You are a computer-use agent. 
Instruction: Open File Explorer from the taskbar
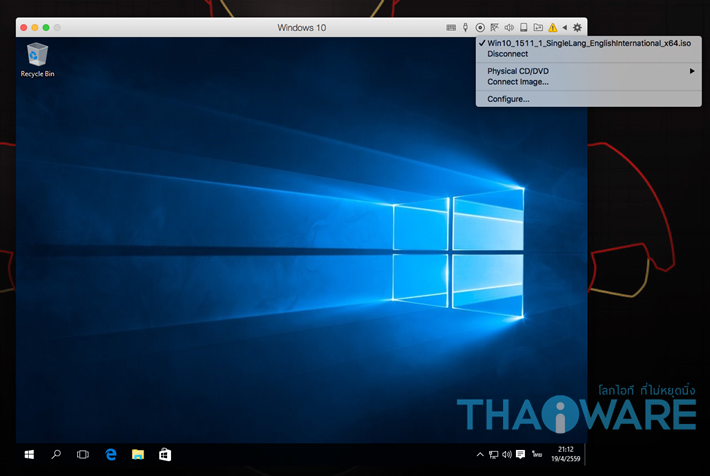pyautogui.click(x=138, y=454)
